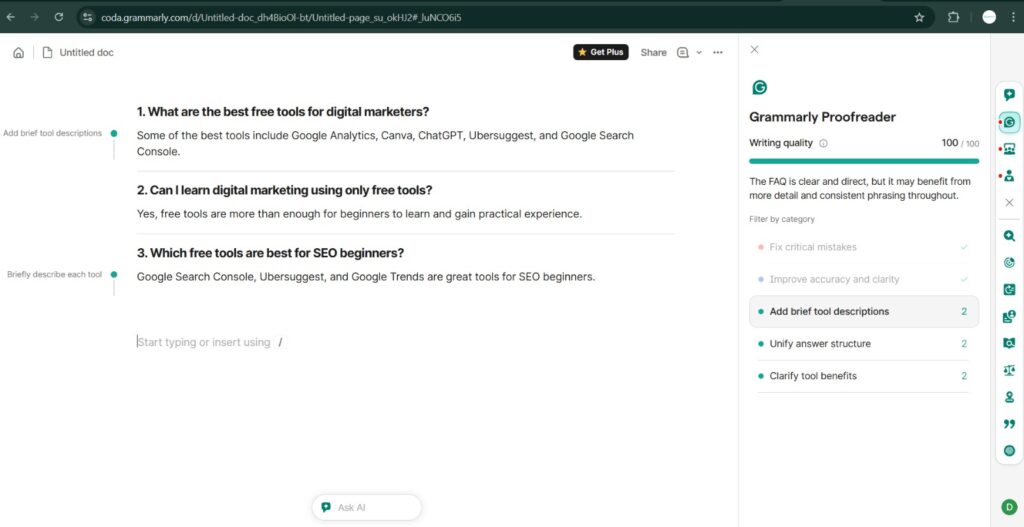The height and width of the screenshot is (527, 1024).
Task: Select the Grammarly Proofreader sidebar icon
Action: pyautogui.click(x=1010, y=122)
